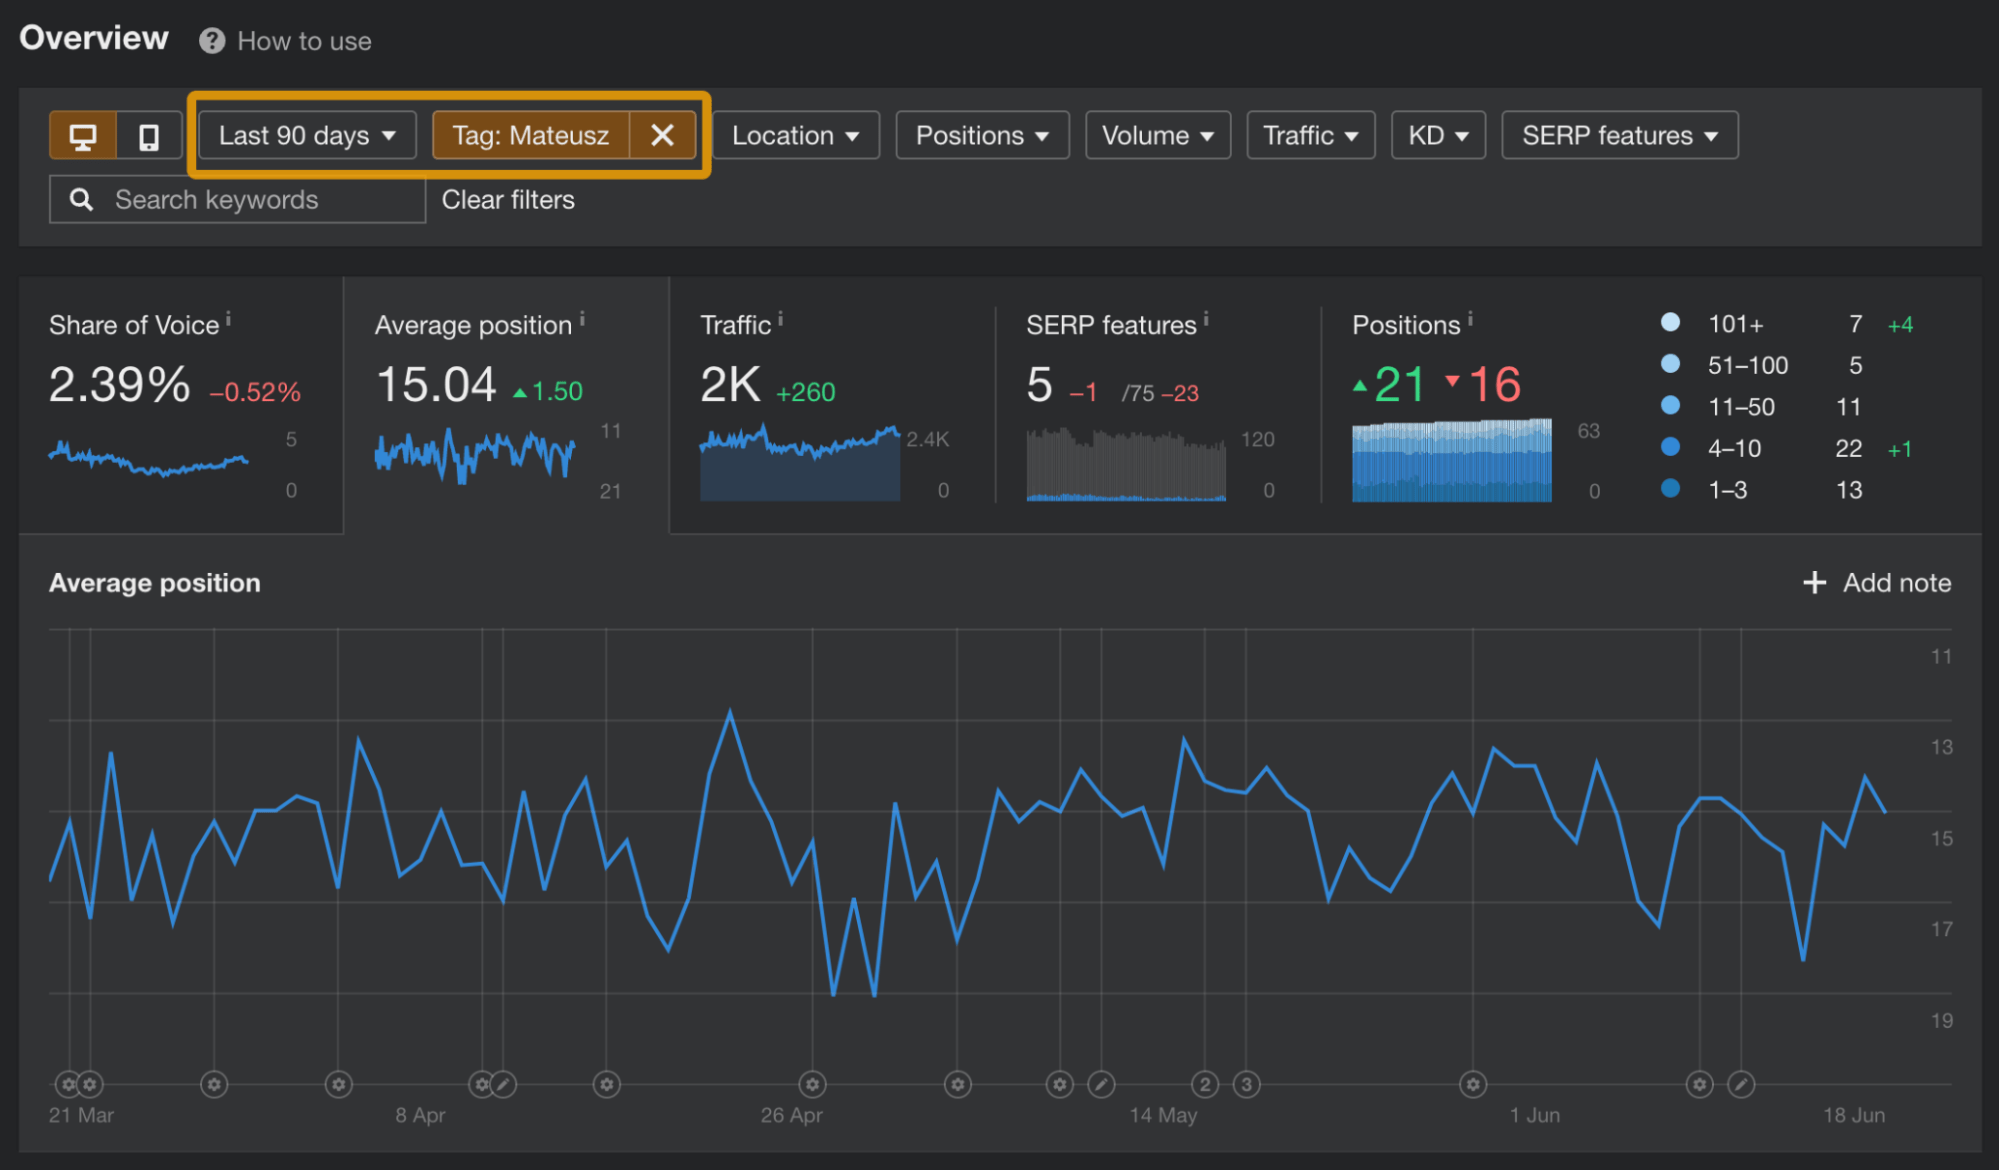Click the gear icon under 21 Mar

click(x=68, y=1084)
